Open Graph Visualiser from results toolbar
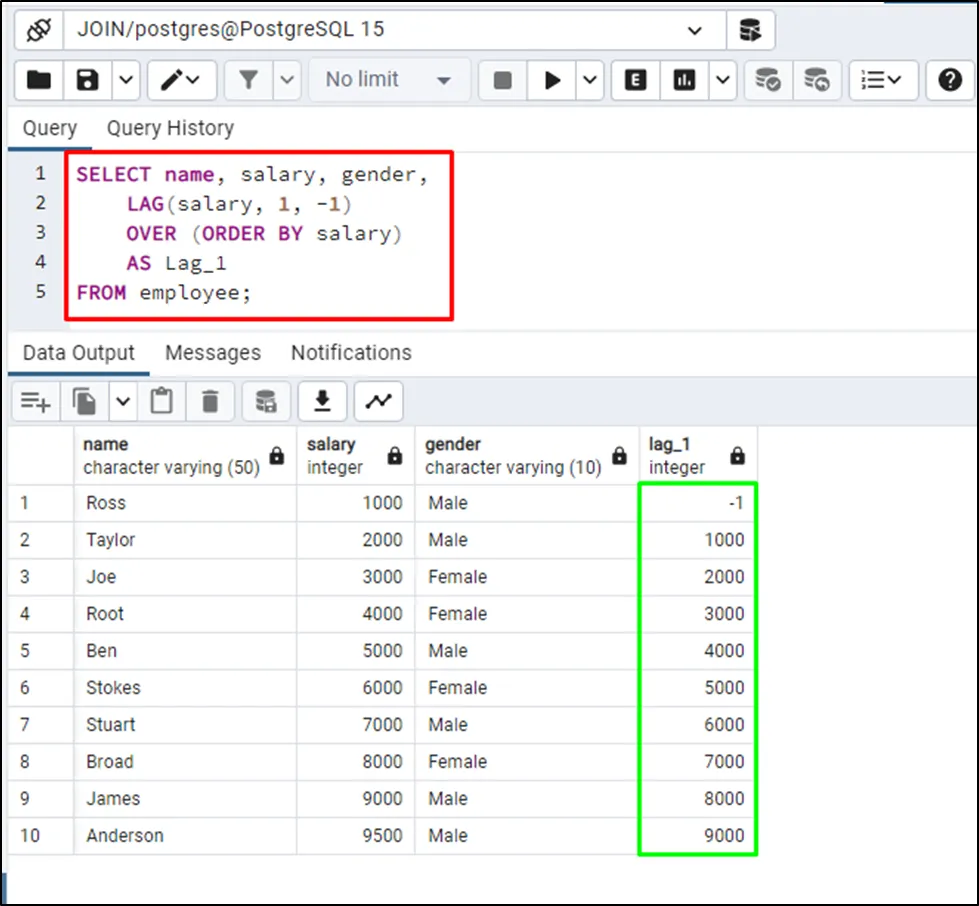Image resolution: width=979 pixels, height=906 pixels. tap(379, 402)
